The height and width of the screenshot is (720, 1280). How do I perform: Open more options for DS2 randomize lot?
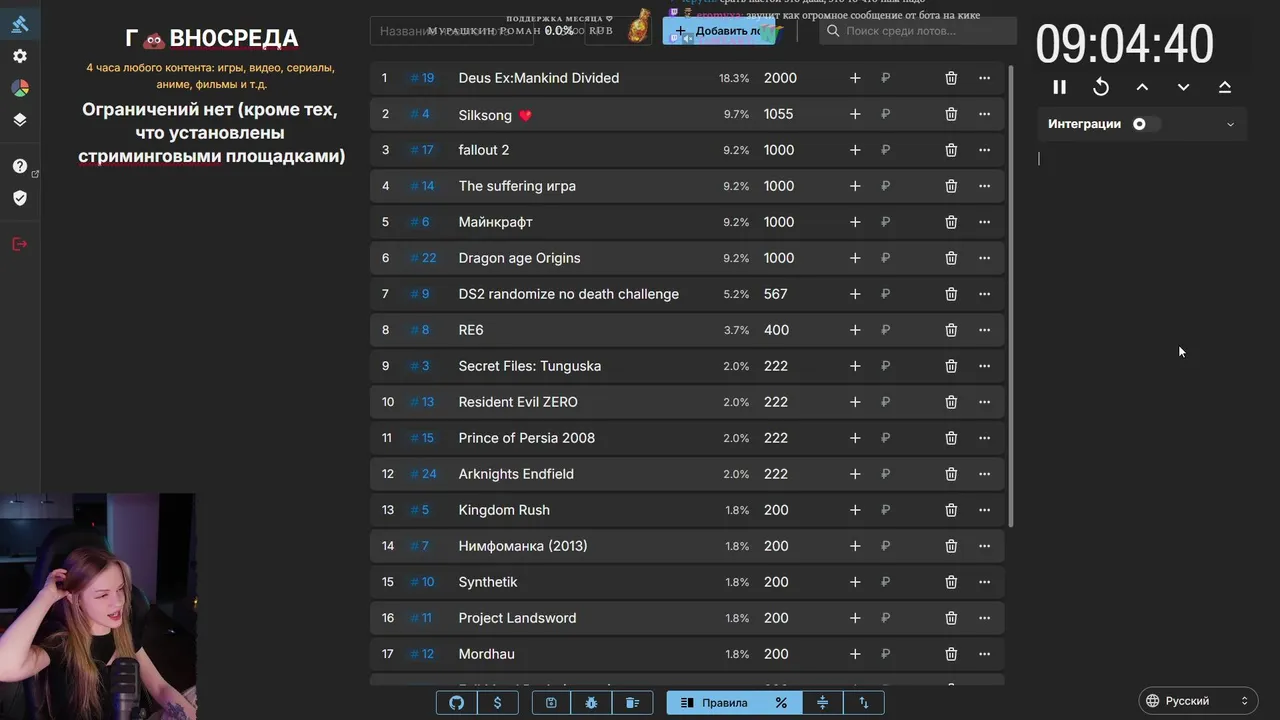[x=985, y=294]
